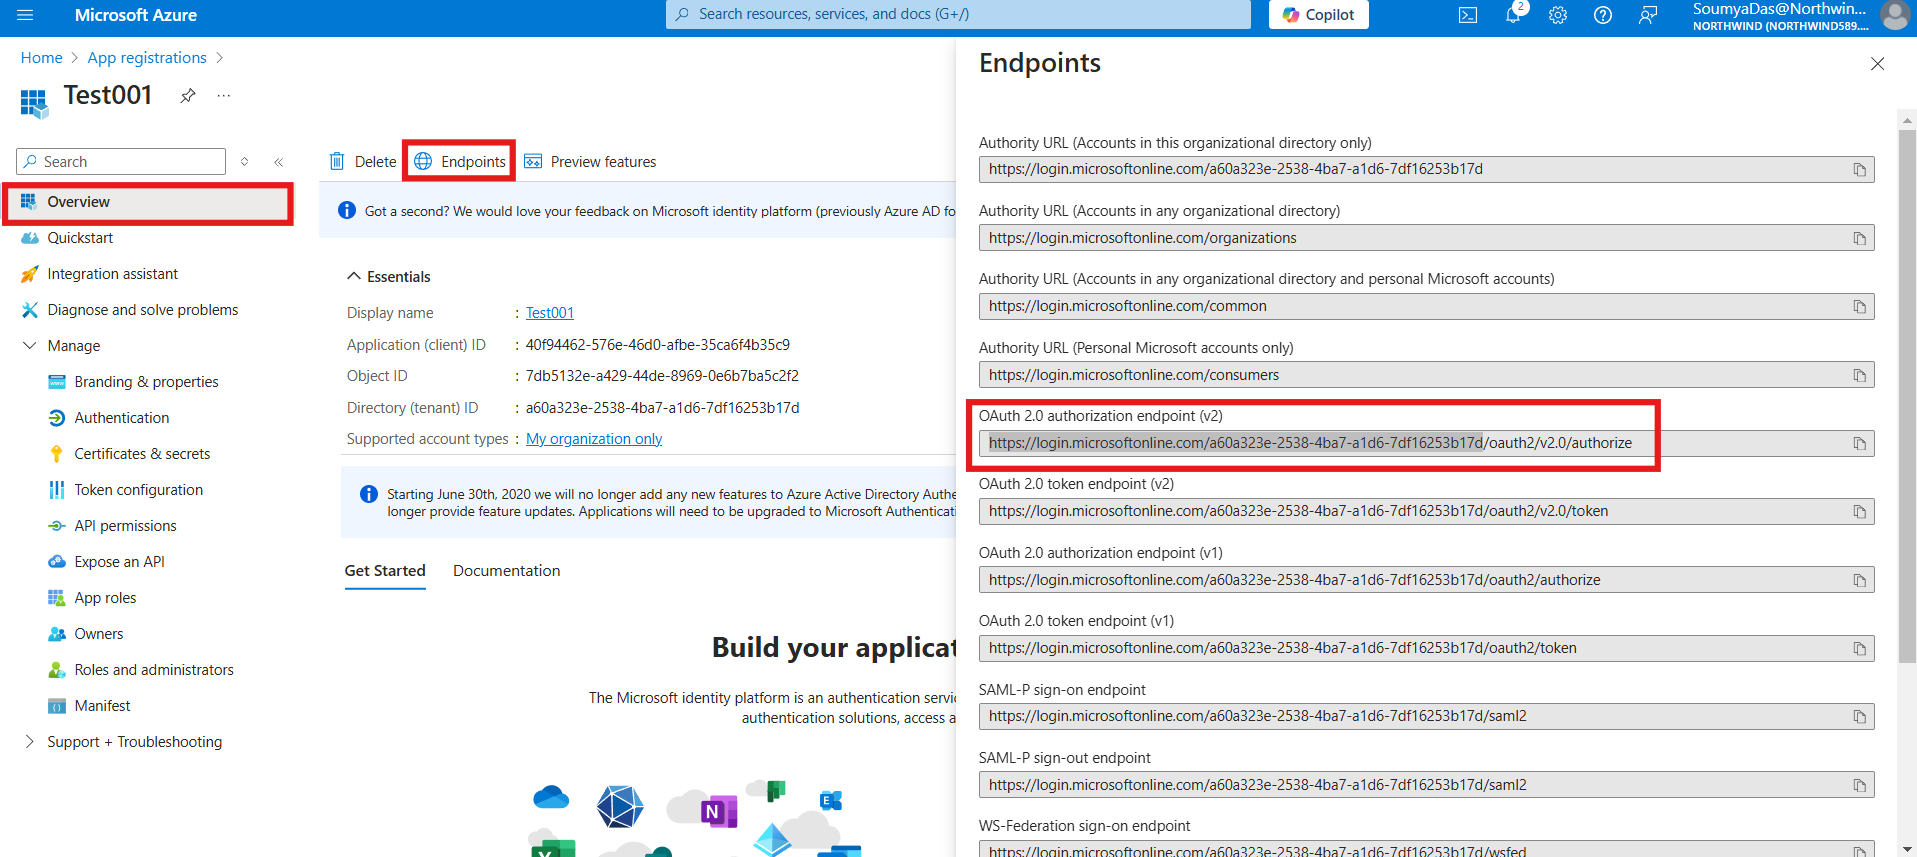Open Certificates & secrets menu item
Viewport: 1917px width, 857px height.
(142, 454)
